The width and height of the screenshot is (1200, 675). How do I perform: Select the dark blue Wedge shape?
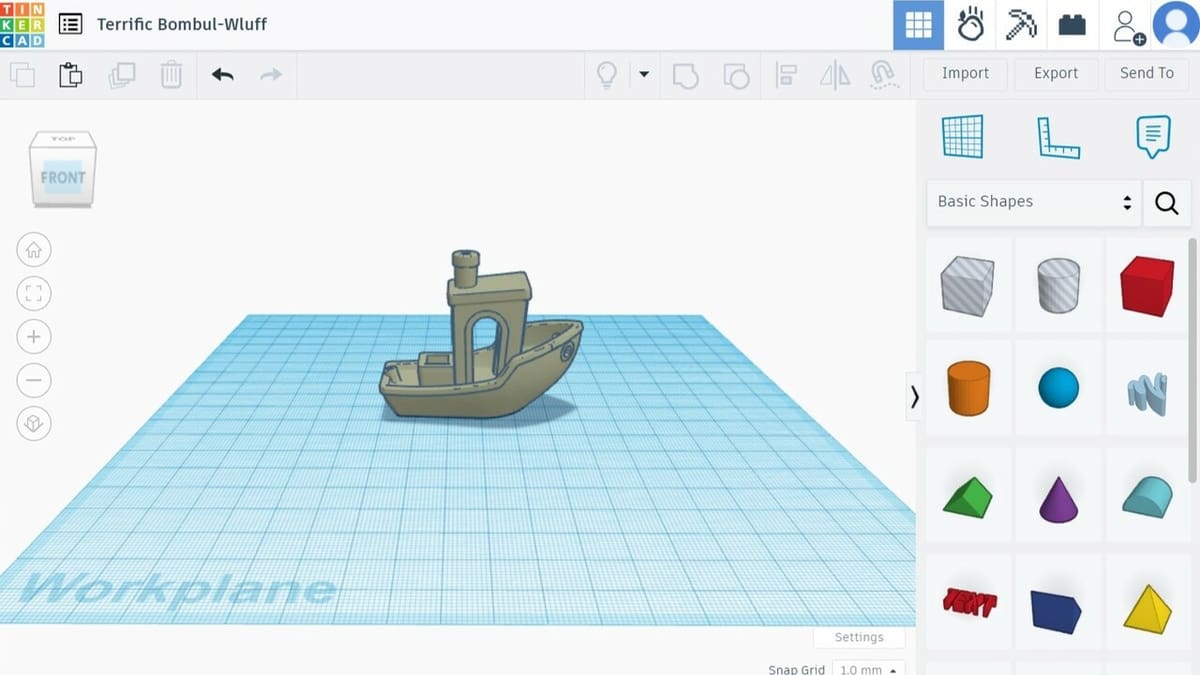coord(1057,611)
